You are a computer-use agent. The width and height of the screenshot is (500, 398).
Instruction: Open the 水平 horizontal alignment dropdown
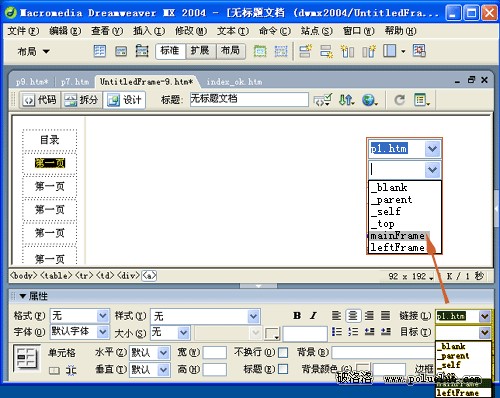(163, 353)
